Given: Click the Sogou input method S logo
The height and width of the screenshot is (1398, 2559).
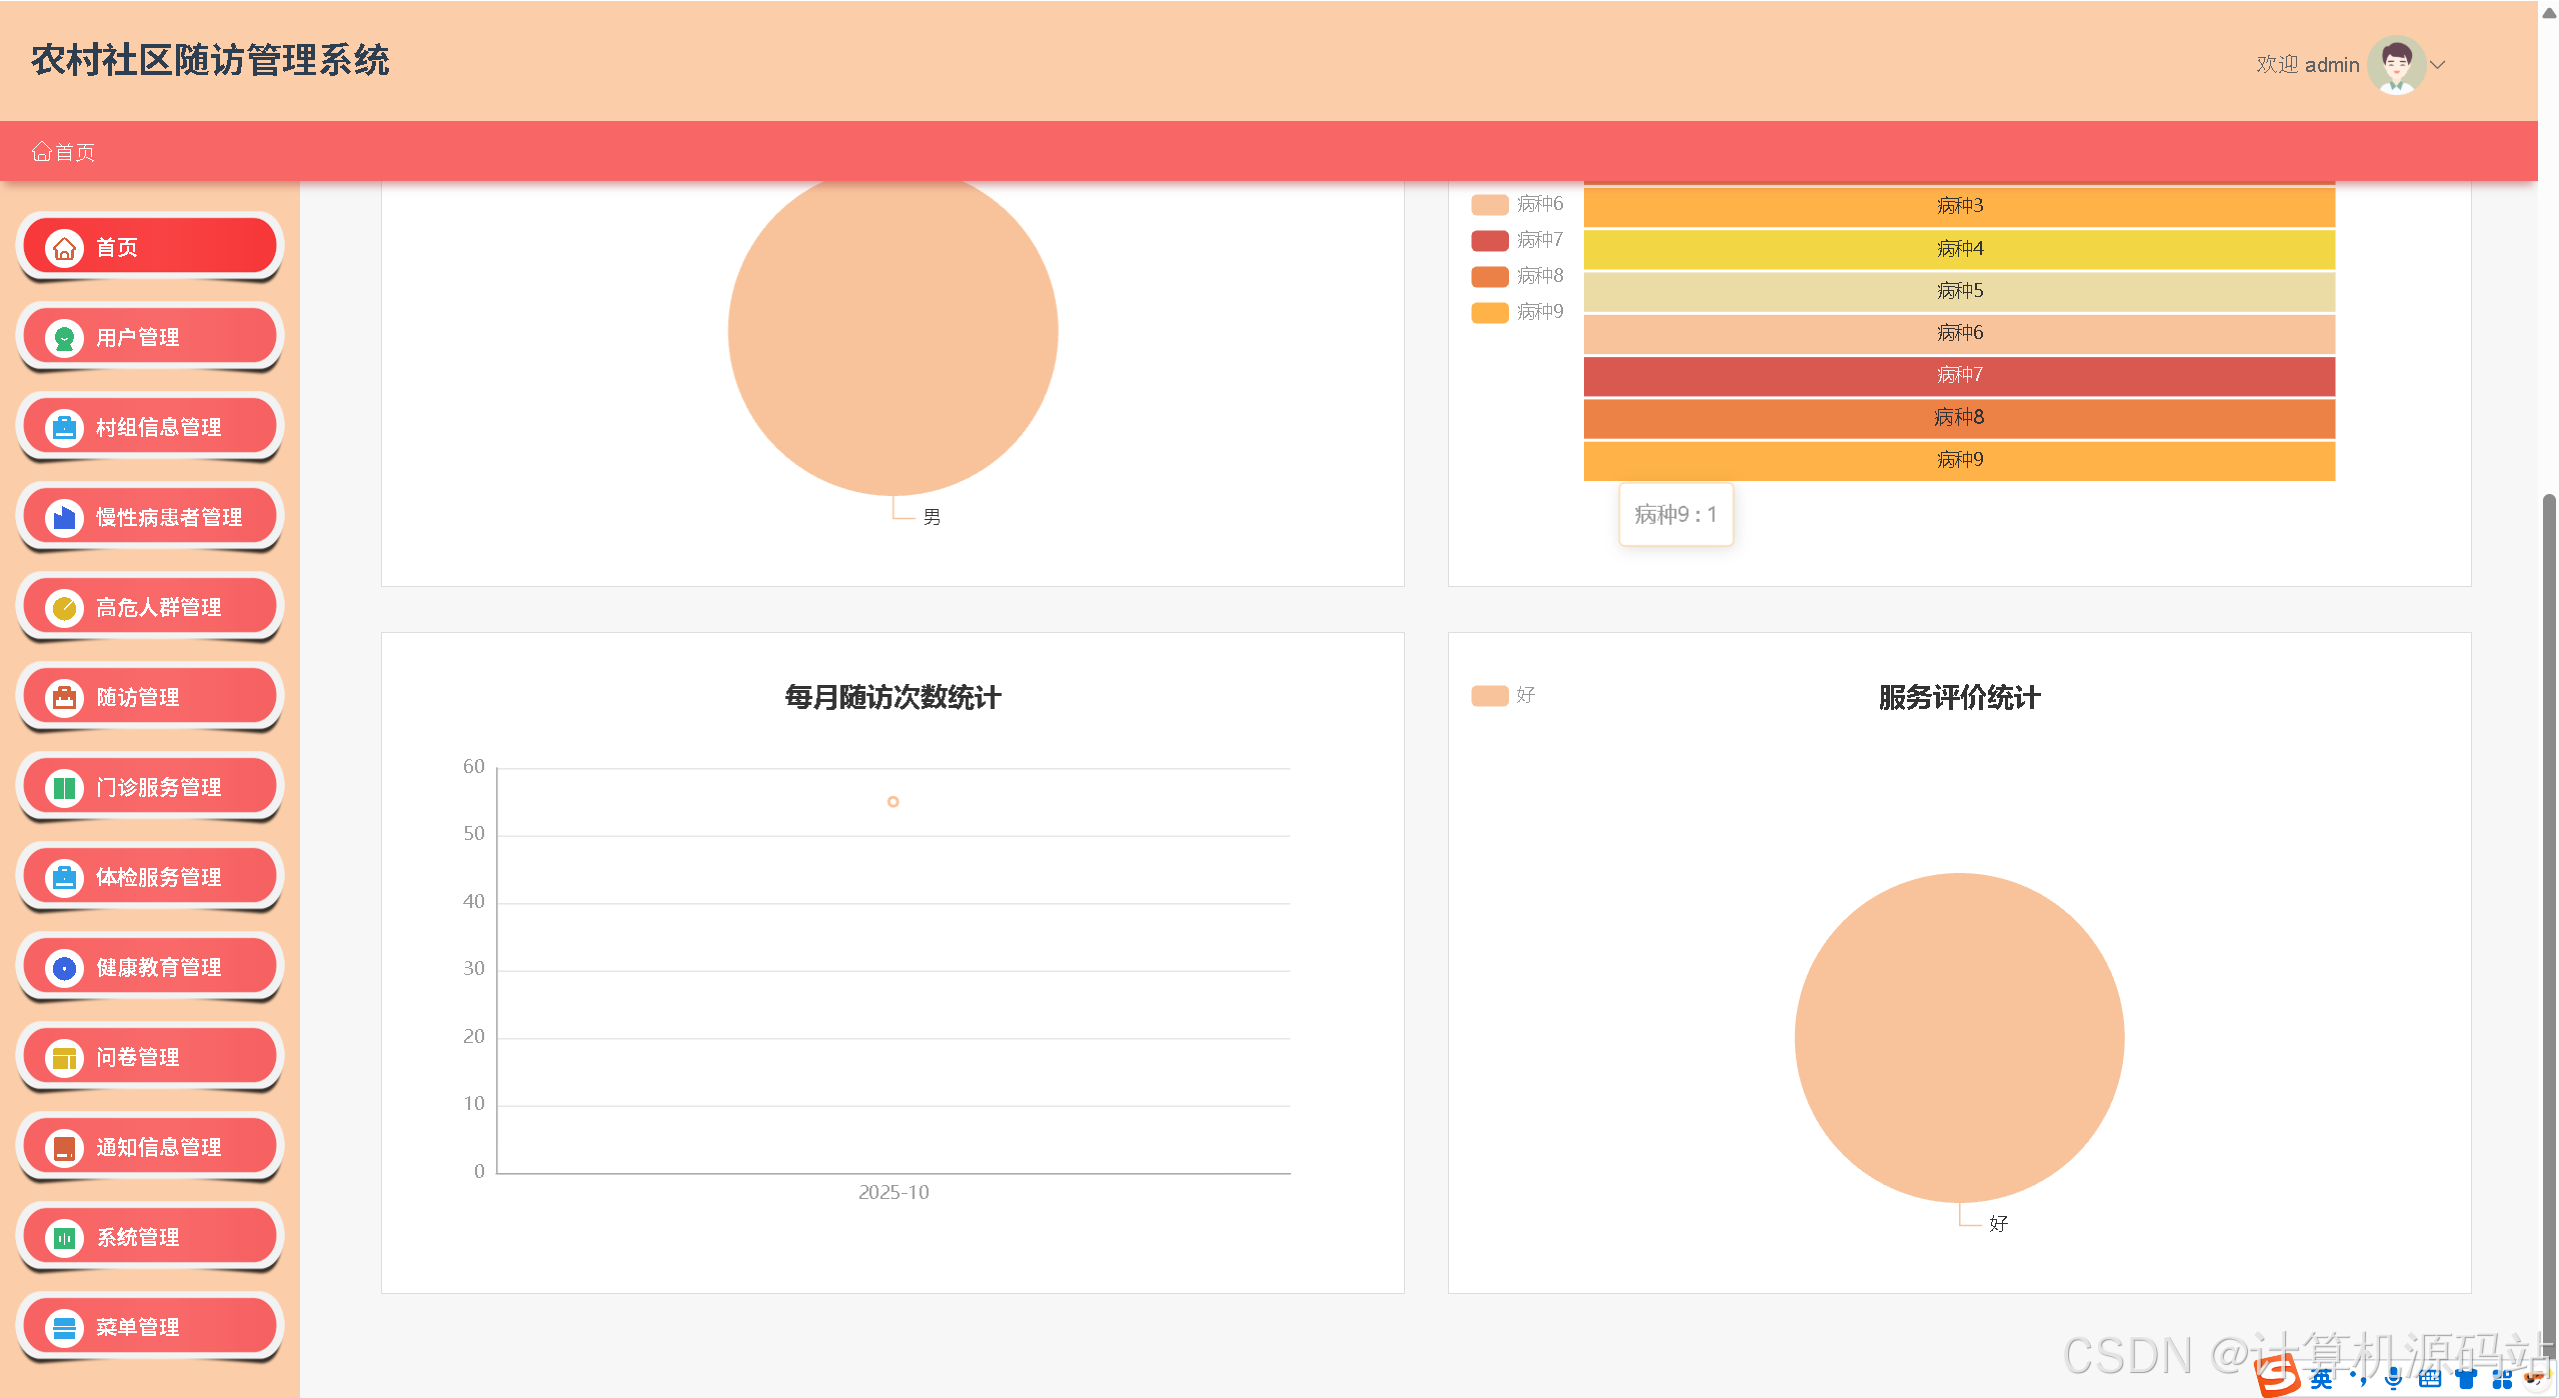Looking at the screenshot, I should [2278, 1376].
